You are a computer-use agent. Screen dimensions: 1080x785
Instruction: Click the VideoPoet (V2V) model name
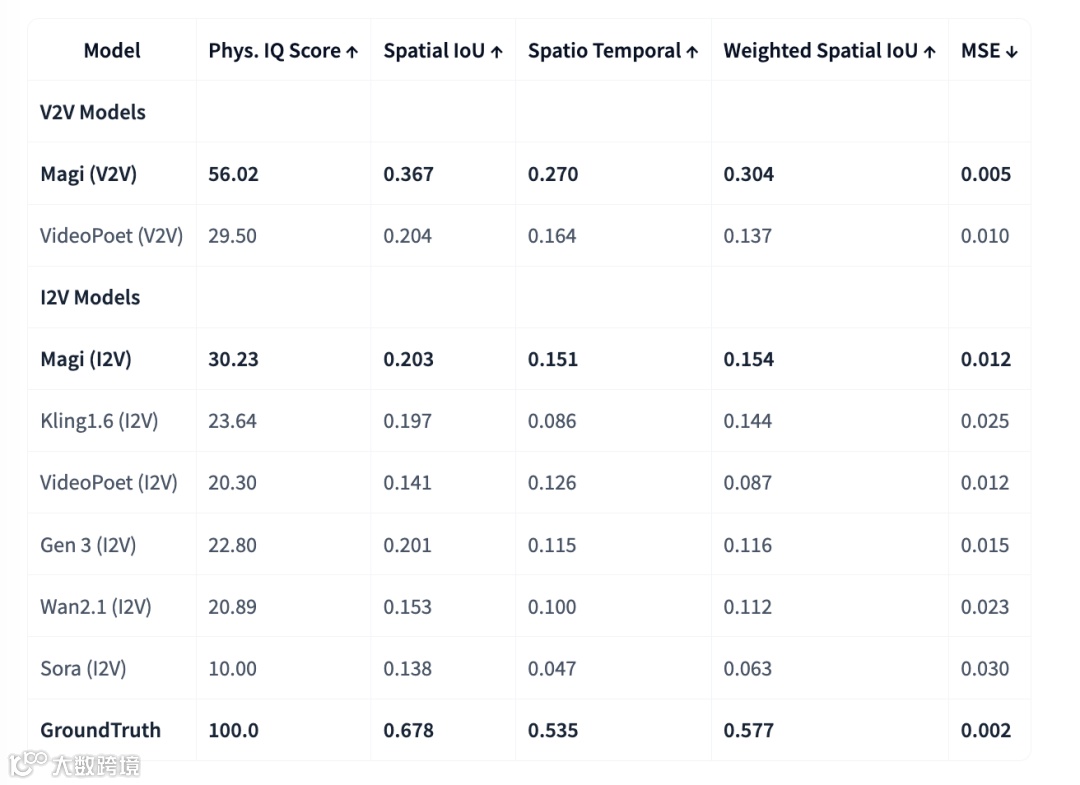[111, 236]
